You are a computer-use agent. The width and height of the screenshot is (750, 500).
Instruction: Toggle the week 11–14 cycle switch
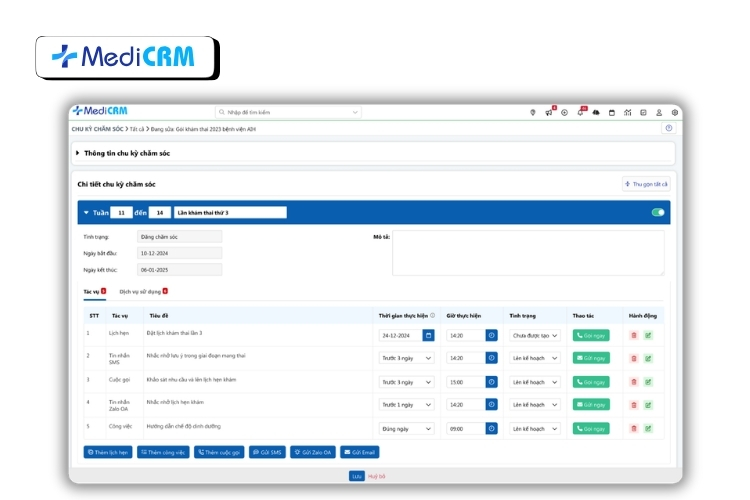[x=658, y=212]
